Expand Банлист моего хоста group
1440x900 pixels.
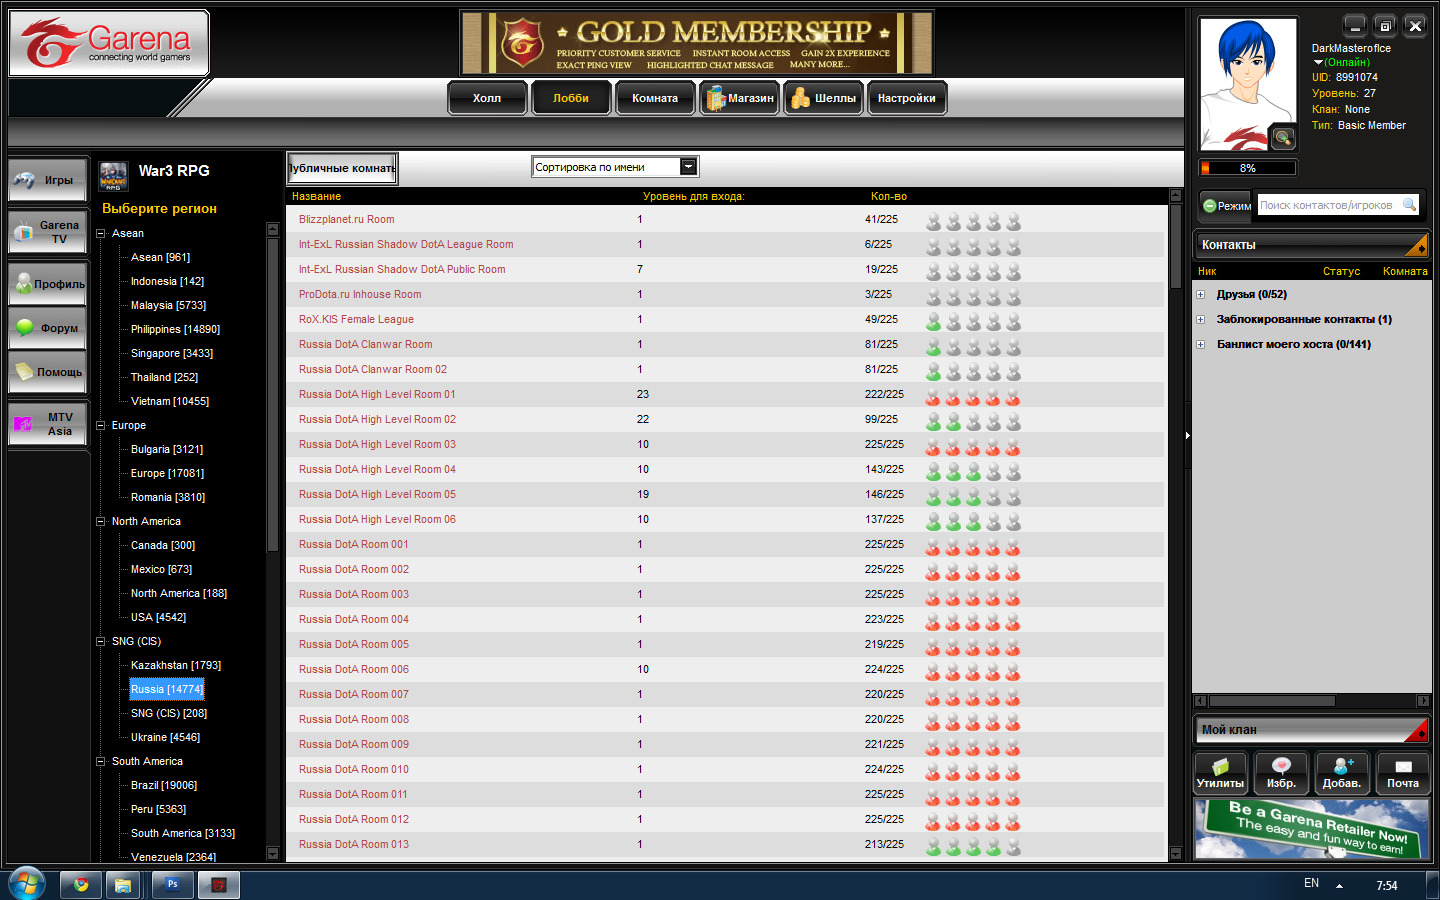click(x=1201, y=345)
